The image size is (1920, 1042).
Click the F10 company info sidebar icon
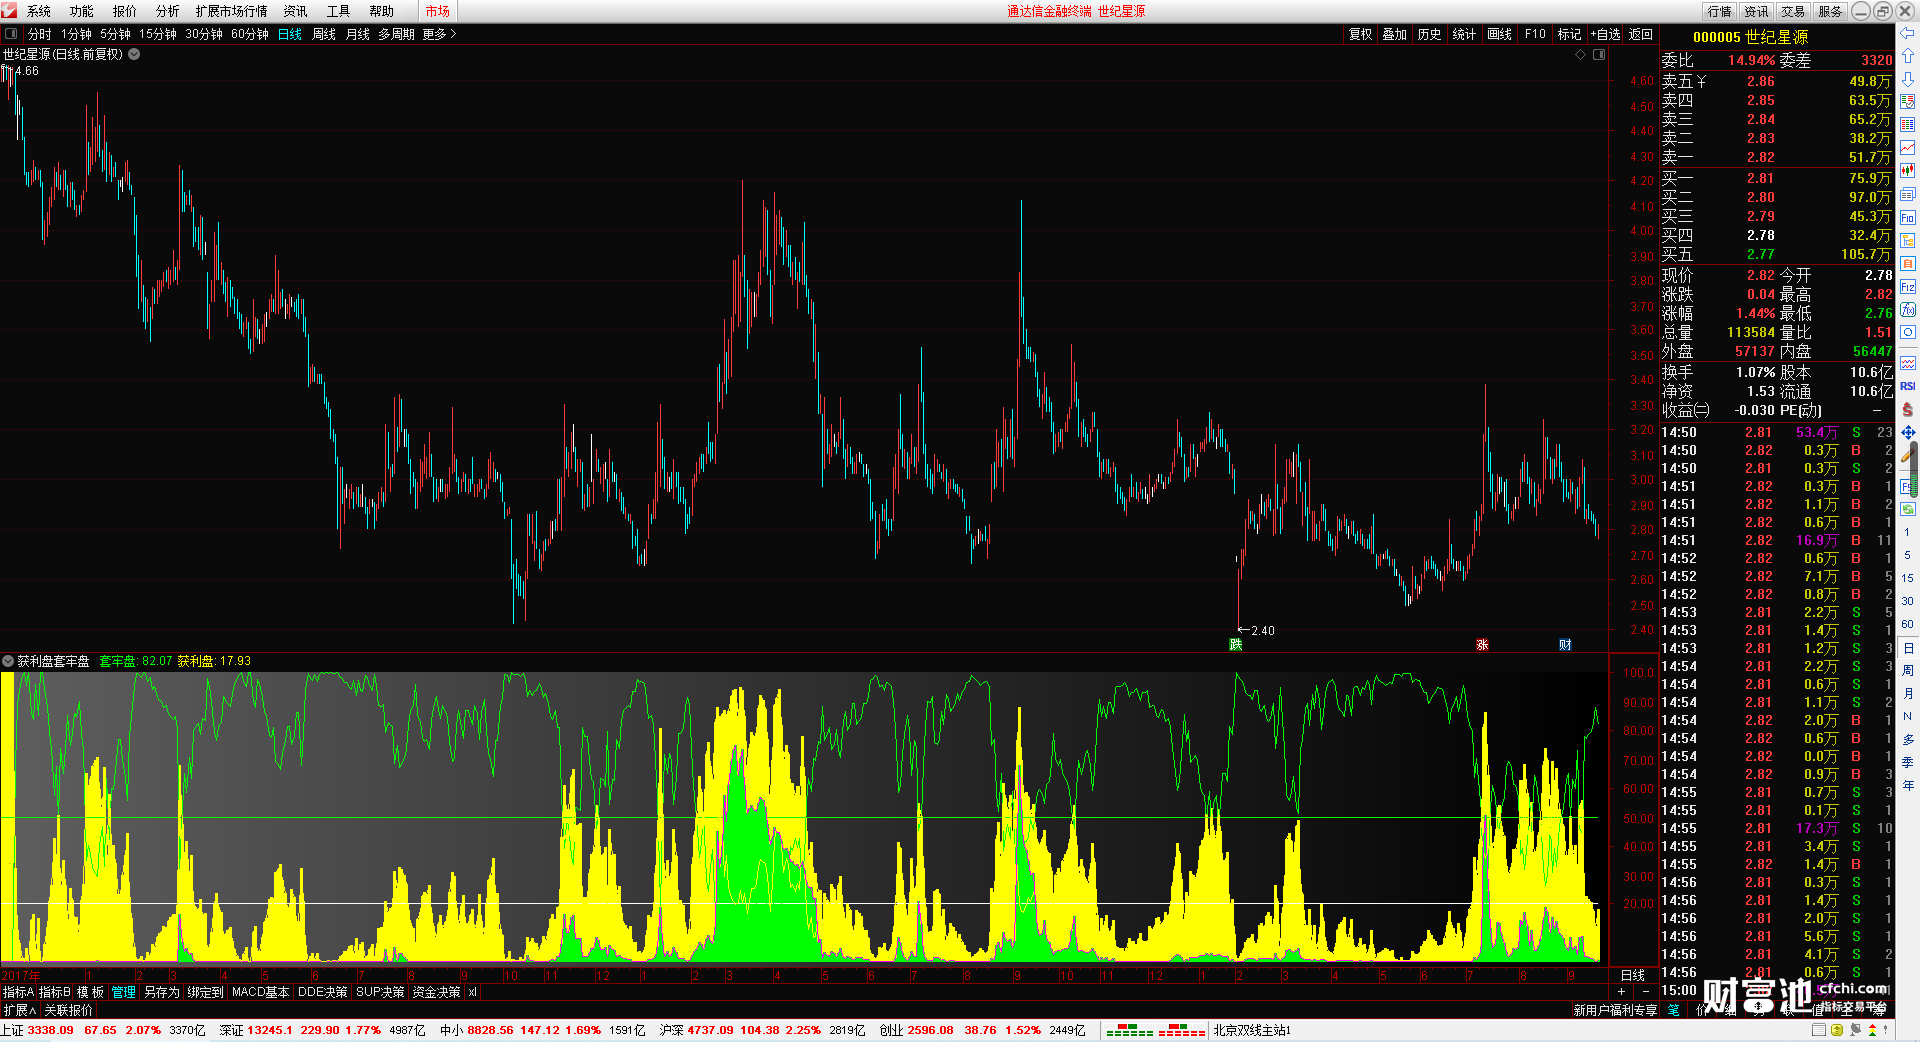1908,217
